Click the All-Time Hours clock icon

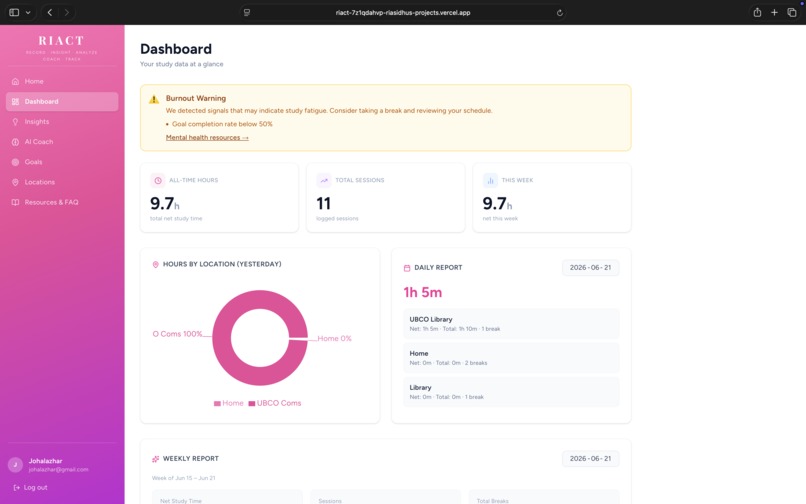coord(158,181)
